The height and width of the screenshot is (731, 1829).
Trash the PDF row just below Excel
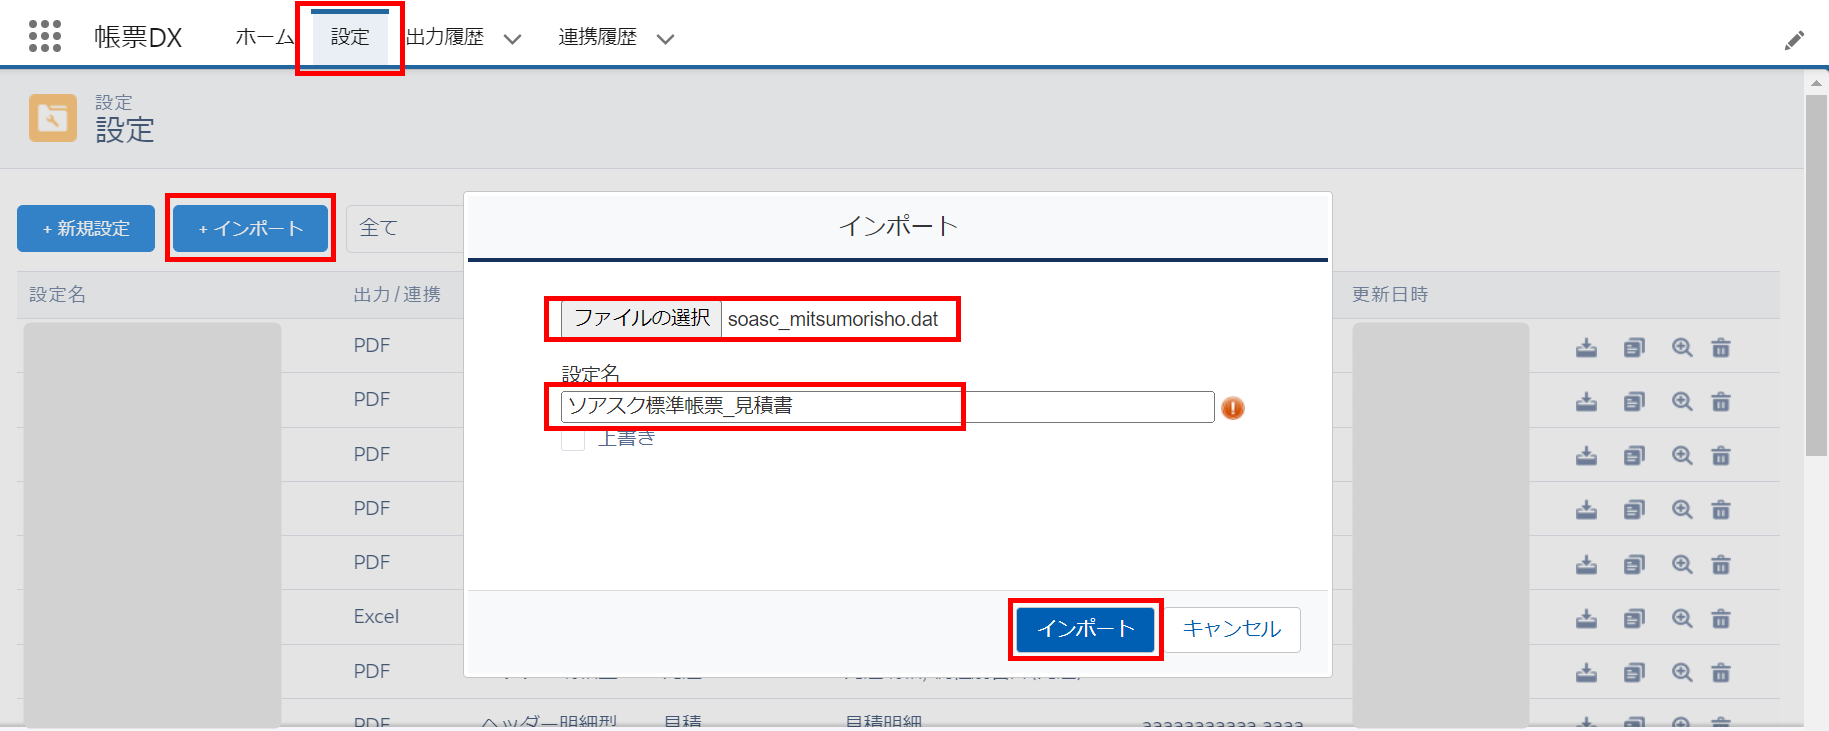(1721, 672)
